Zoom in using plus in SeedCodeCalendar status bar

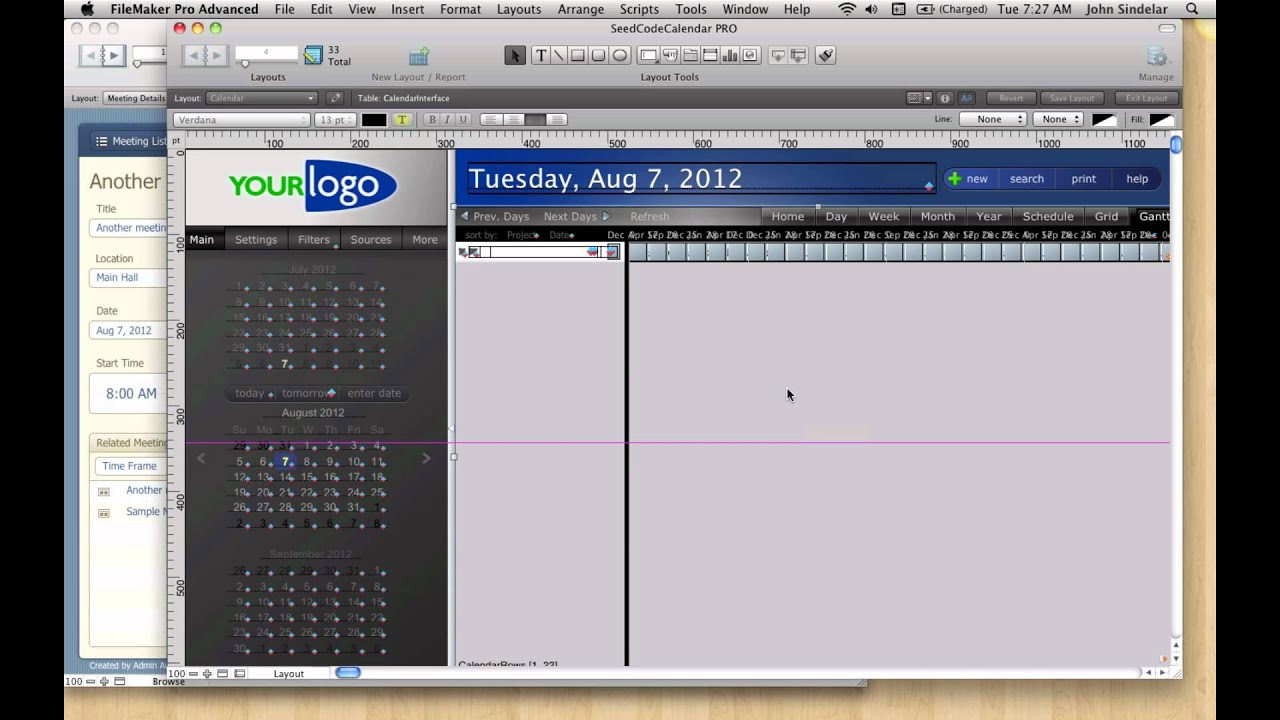tap(207, 673)
